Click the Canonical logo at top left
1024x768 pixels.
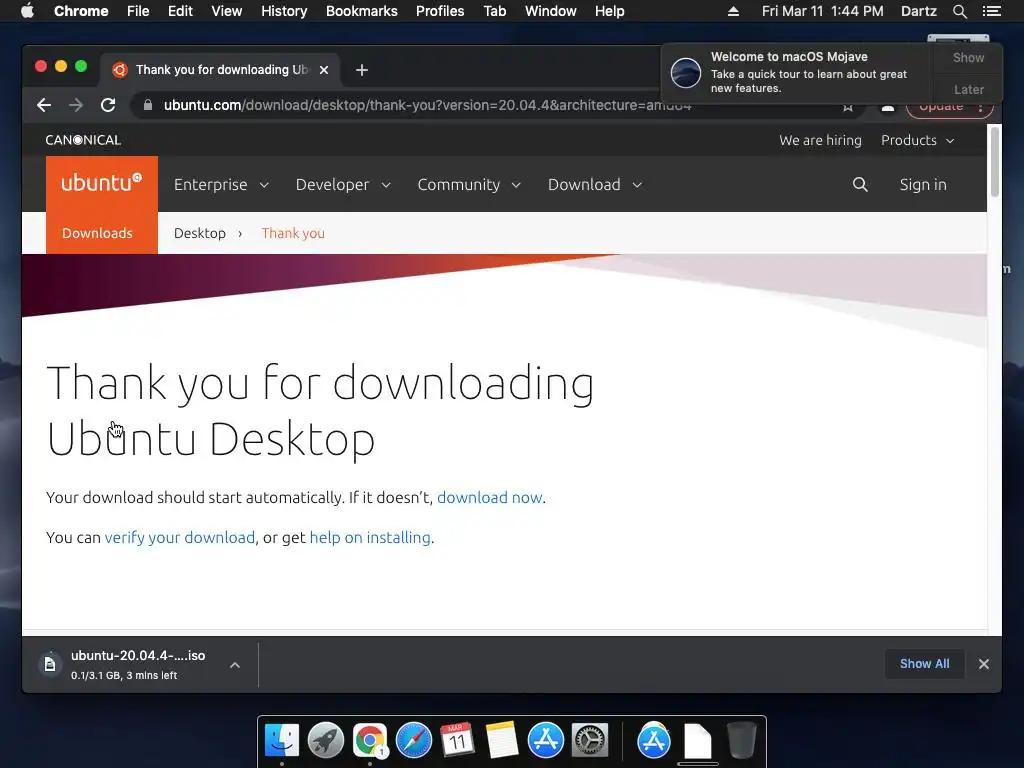tap(83, 140)
